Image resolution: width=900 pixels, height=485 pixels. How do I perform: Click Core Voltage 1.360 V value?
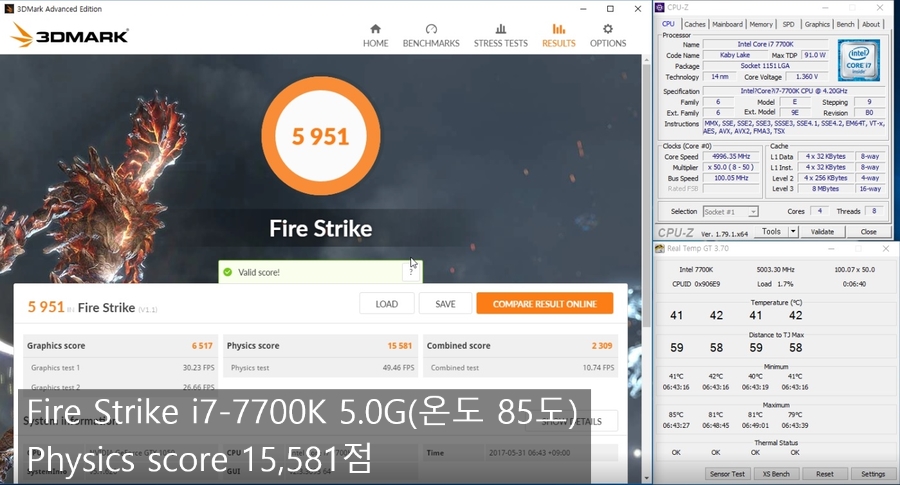pos(806,76)
